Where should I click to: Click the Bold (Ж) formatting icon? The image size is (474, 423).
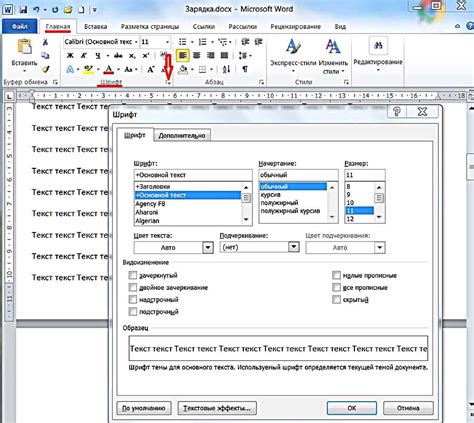click(x=70, y=56)
